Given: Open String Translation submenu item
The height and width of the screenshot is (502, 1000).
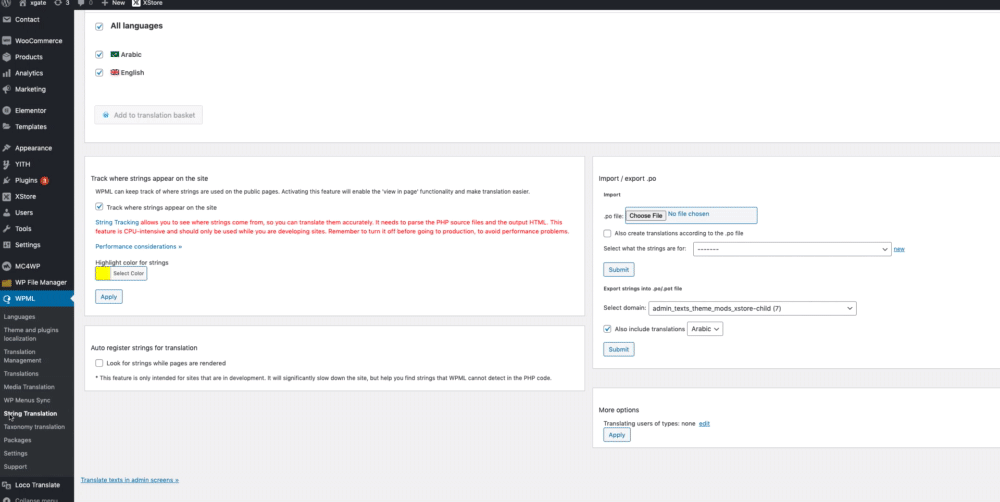Looking at the screenshot, I should click(x=30, y=413).
